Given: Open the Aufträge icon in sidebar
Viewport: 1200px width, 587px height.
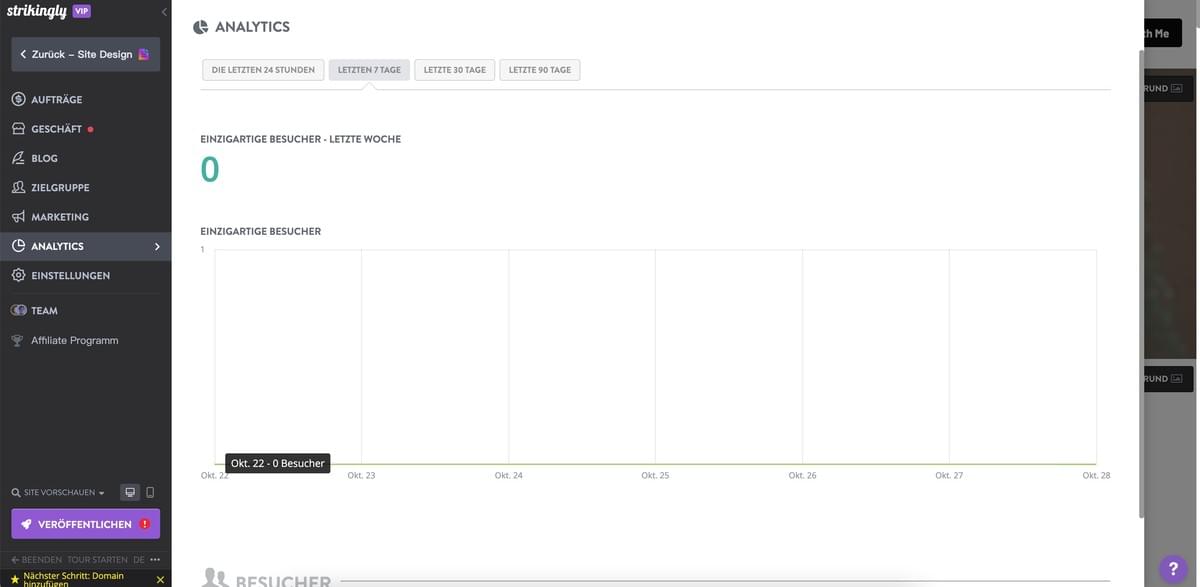Looking at the screenshot, I should coord(18,100).
